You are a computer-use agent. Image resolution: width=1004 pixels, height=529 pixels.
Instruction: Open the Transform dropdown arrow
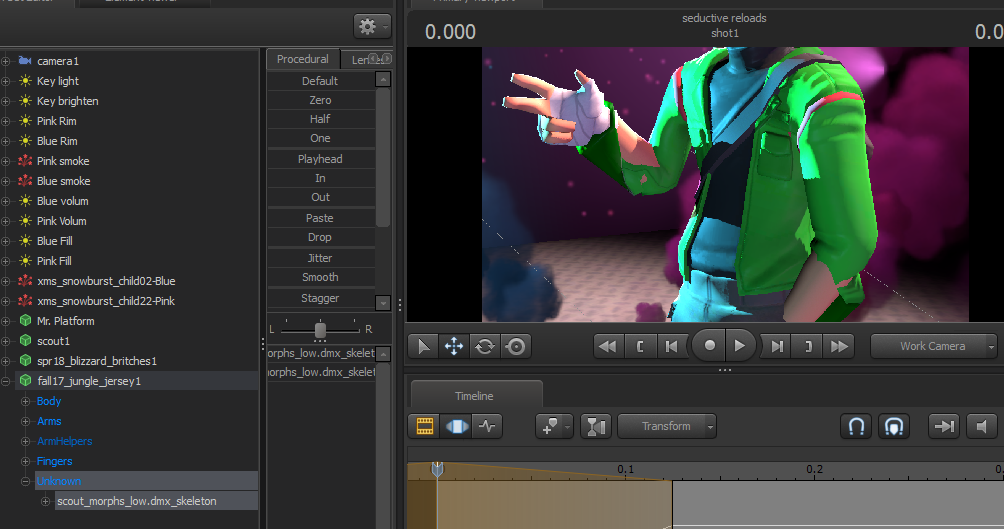[710, 427]
